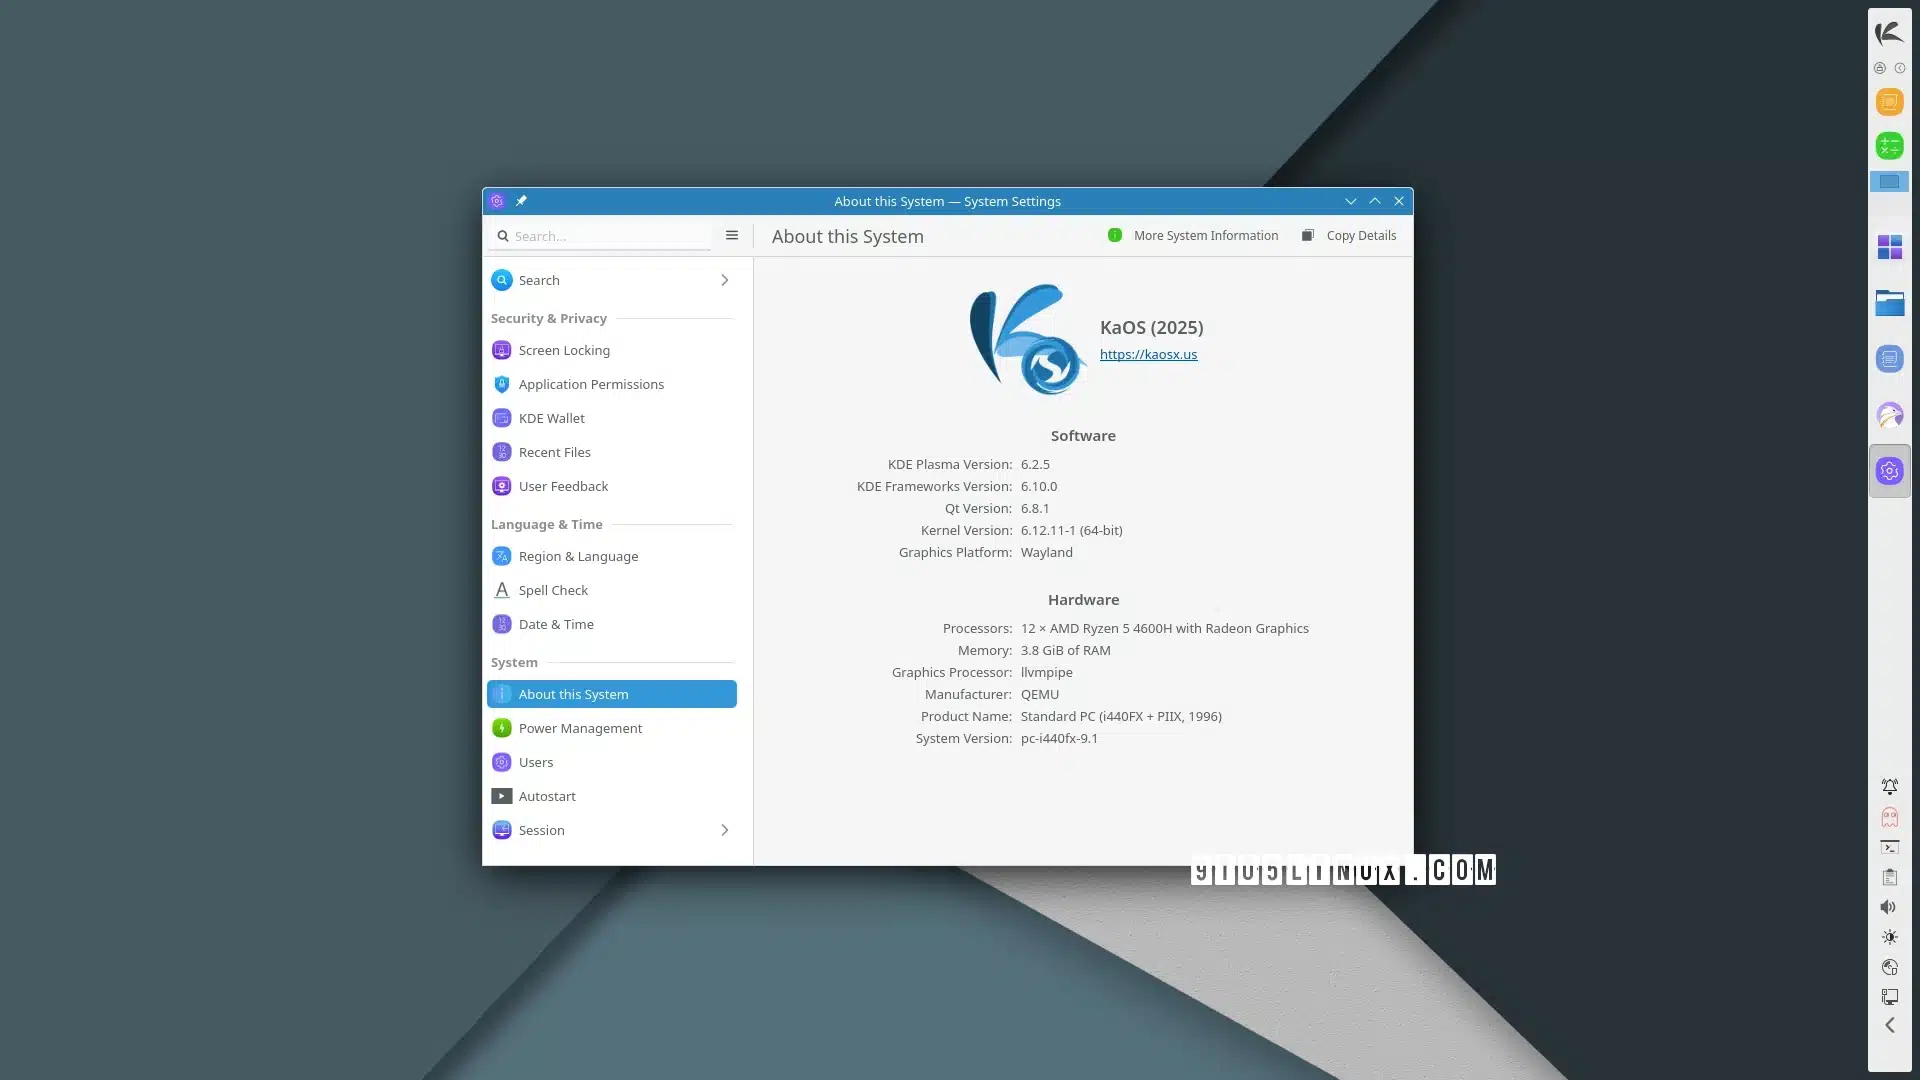This screenshot has width=1920, height=1080.
Task: Open the Dolphin file manager folder icon
Action: coord(1889,303)
